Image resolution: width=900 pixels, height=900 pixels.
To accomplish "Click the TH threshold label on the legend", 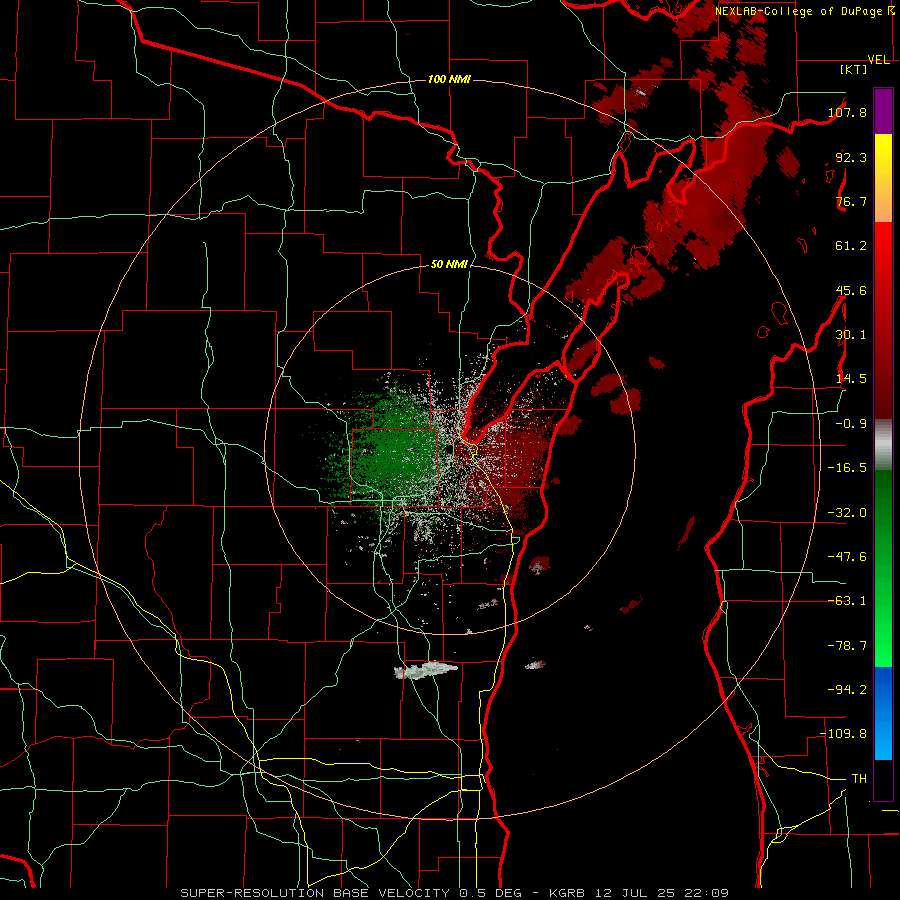I will coord(859,778).
